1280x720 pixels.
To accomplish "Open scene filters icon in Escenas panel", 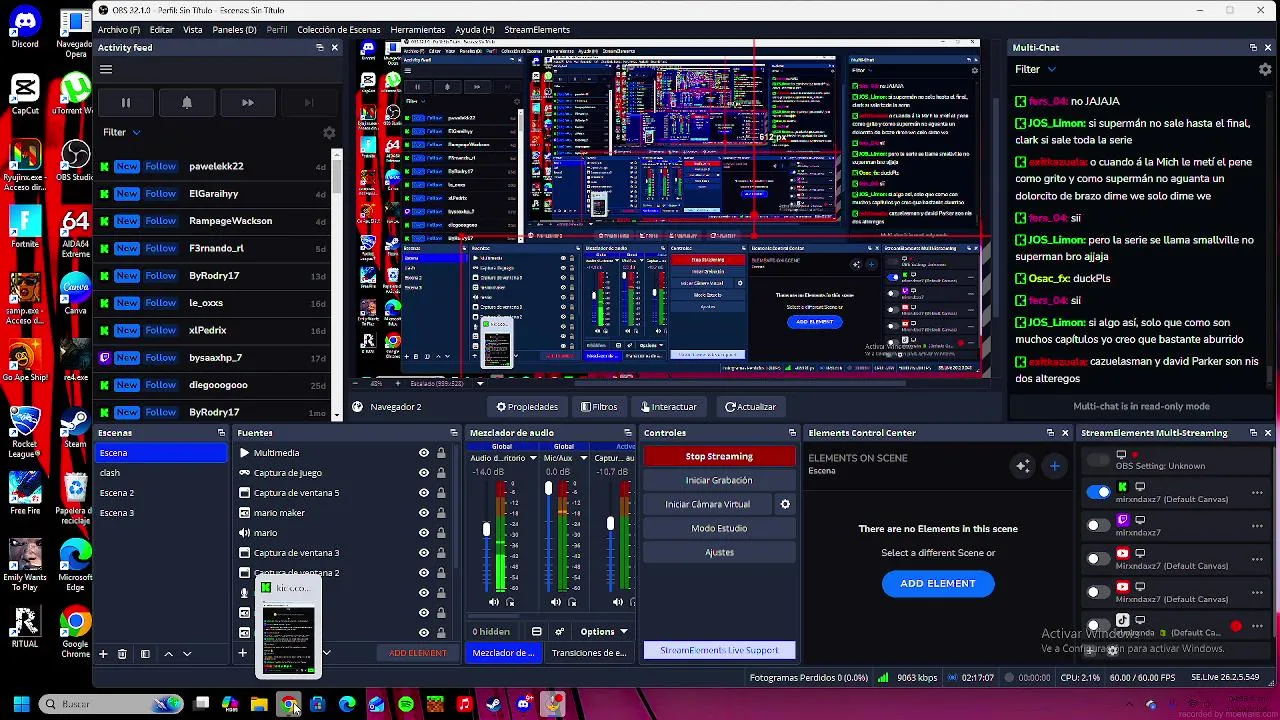I will coord(145,653).
